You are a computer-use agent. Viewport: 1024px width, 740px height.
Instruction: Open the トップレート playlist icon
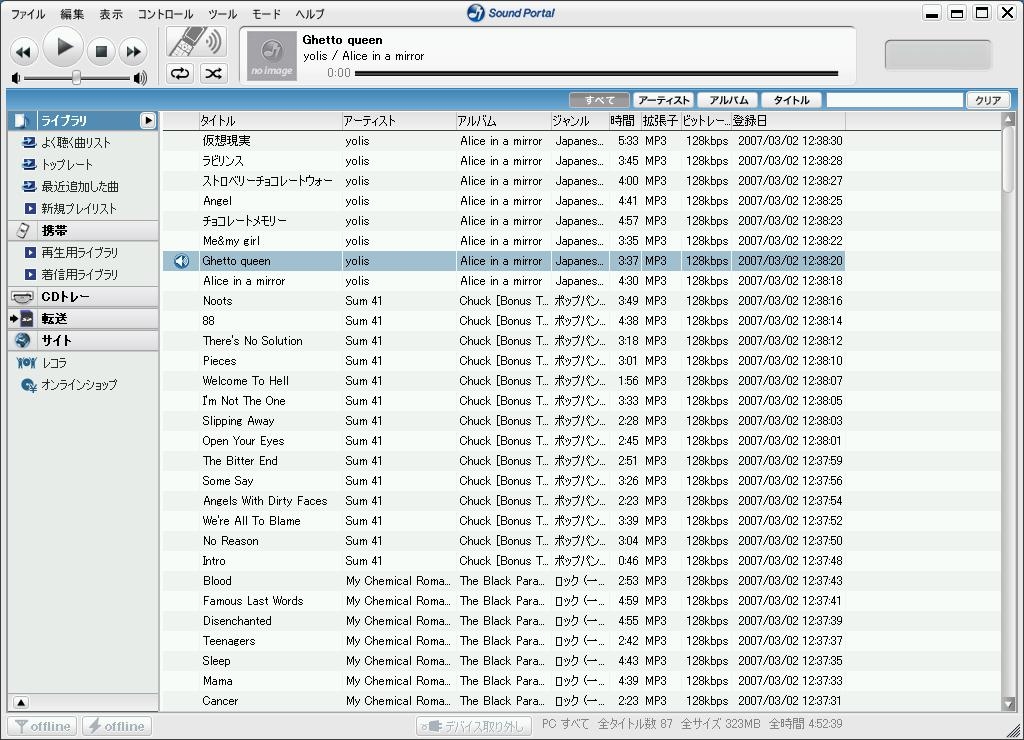pyautogui.click(x=29, y=165)
